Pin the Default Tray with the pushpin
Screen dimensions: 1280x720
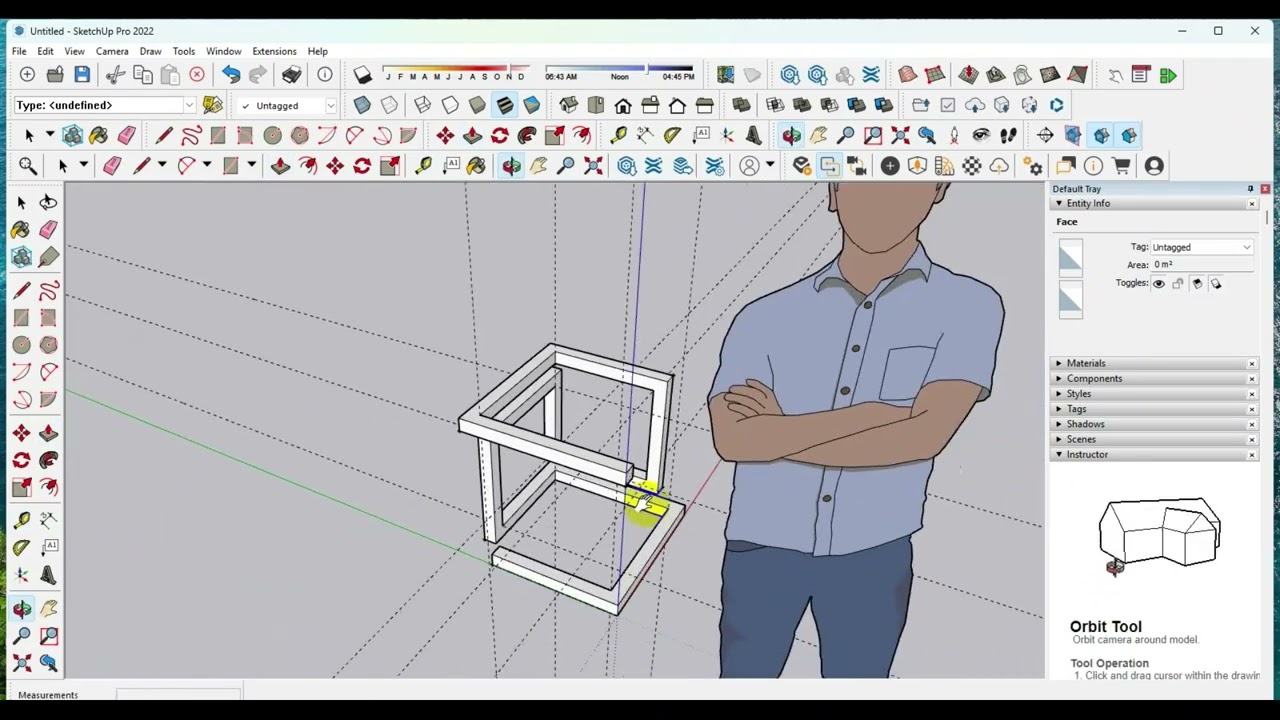coord(1250,189)
